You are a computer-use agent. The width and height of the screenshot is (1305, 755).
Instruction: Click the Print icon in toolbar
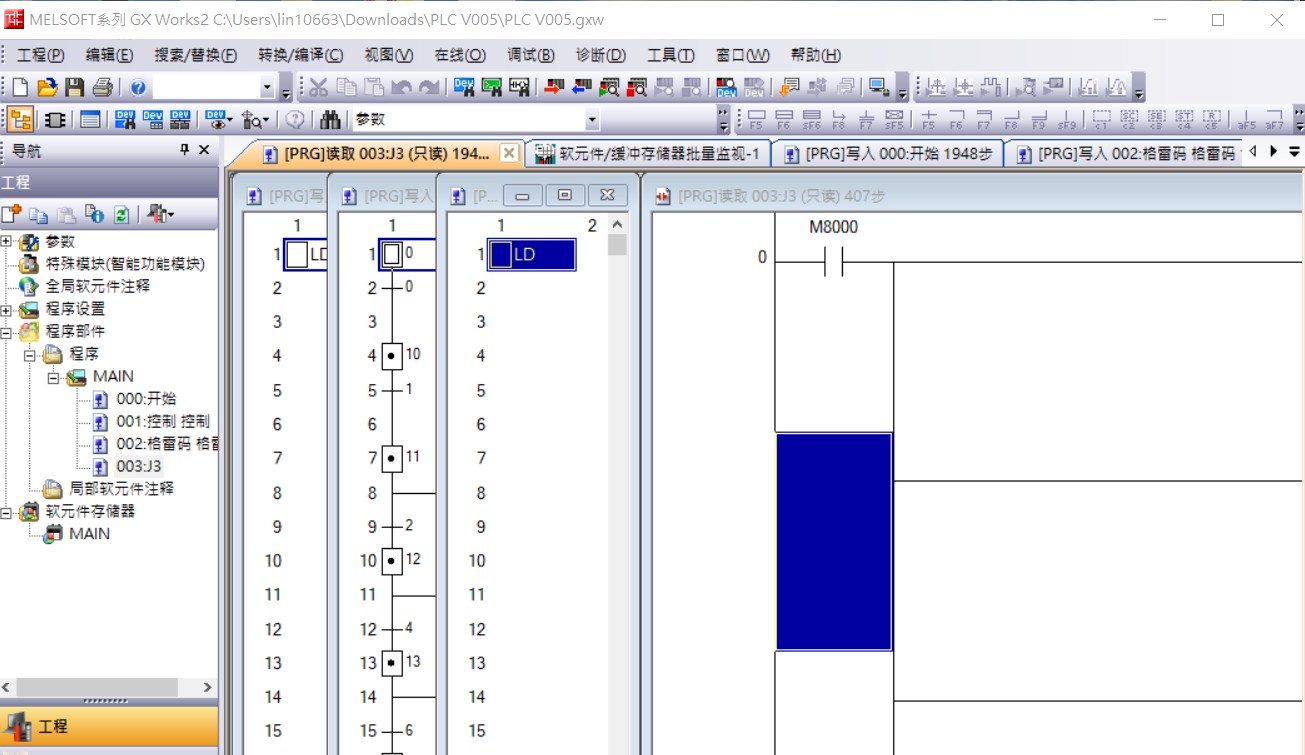103,88
